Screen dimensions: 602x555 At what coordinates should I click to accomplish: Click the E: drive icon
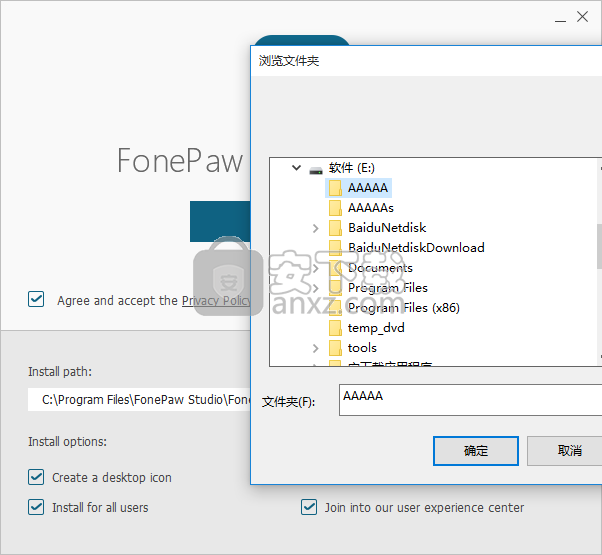pos(316,170)
